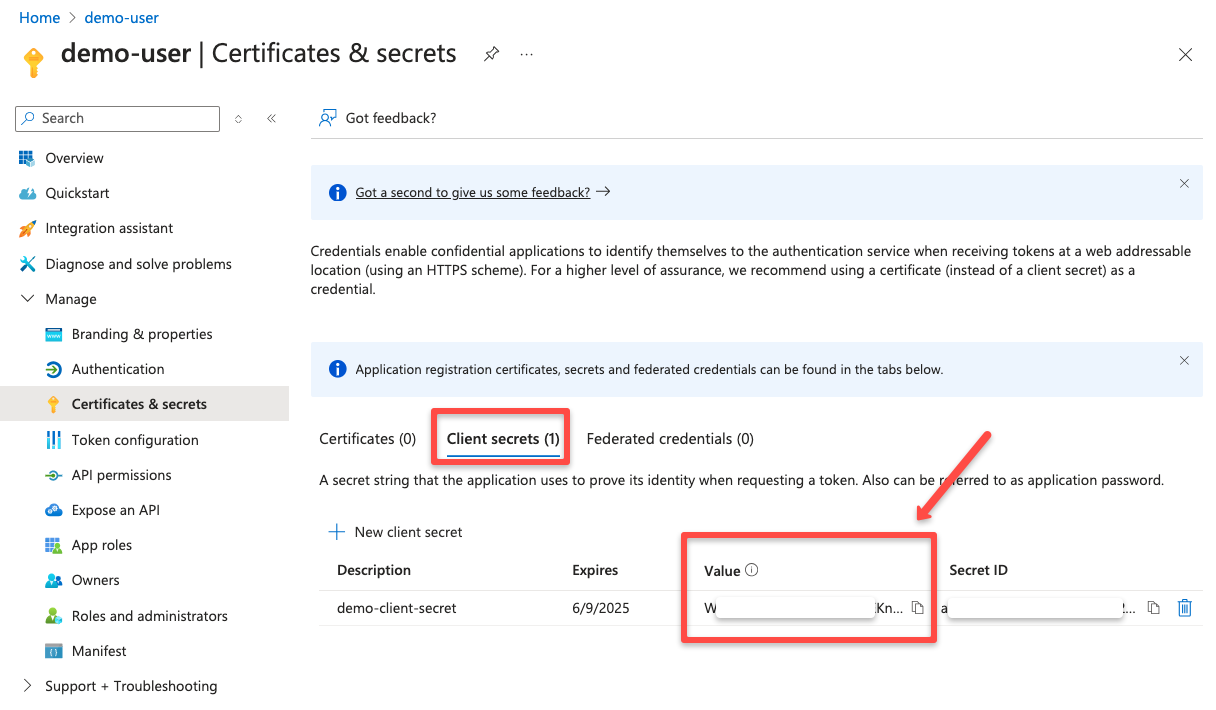
Task: Copy the secret Value to clipboard
Action: click(917, 607)
